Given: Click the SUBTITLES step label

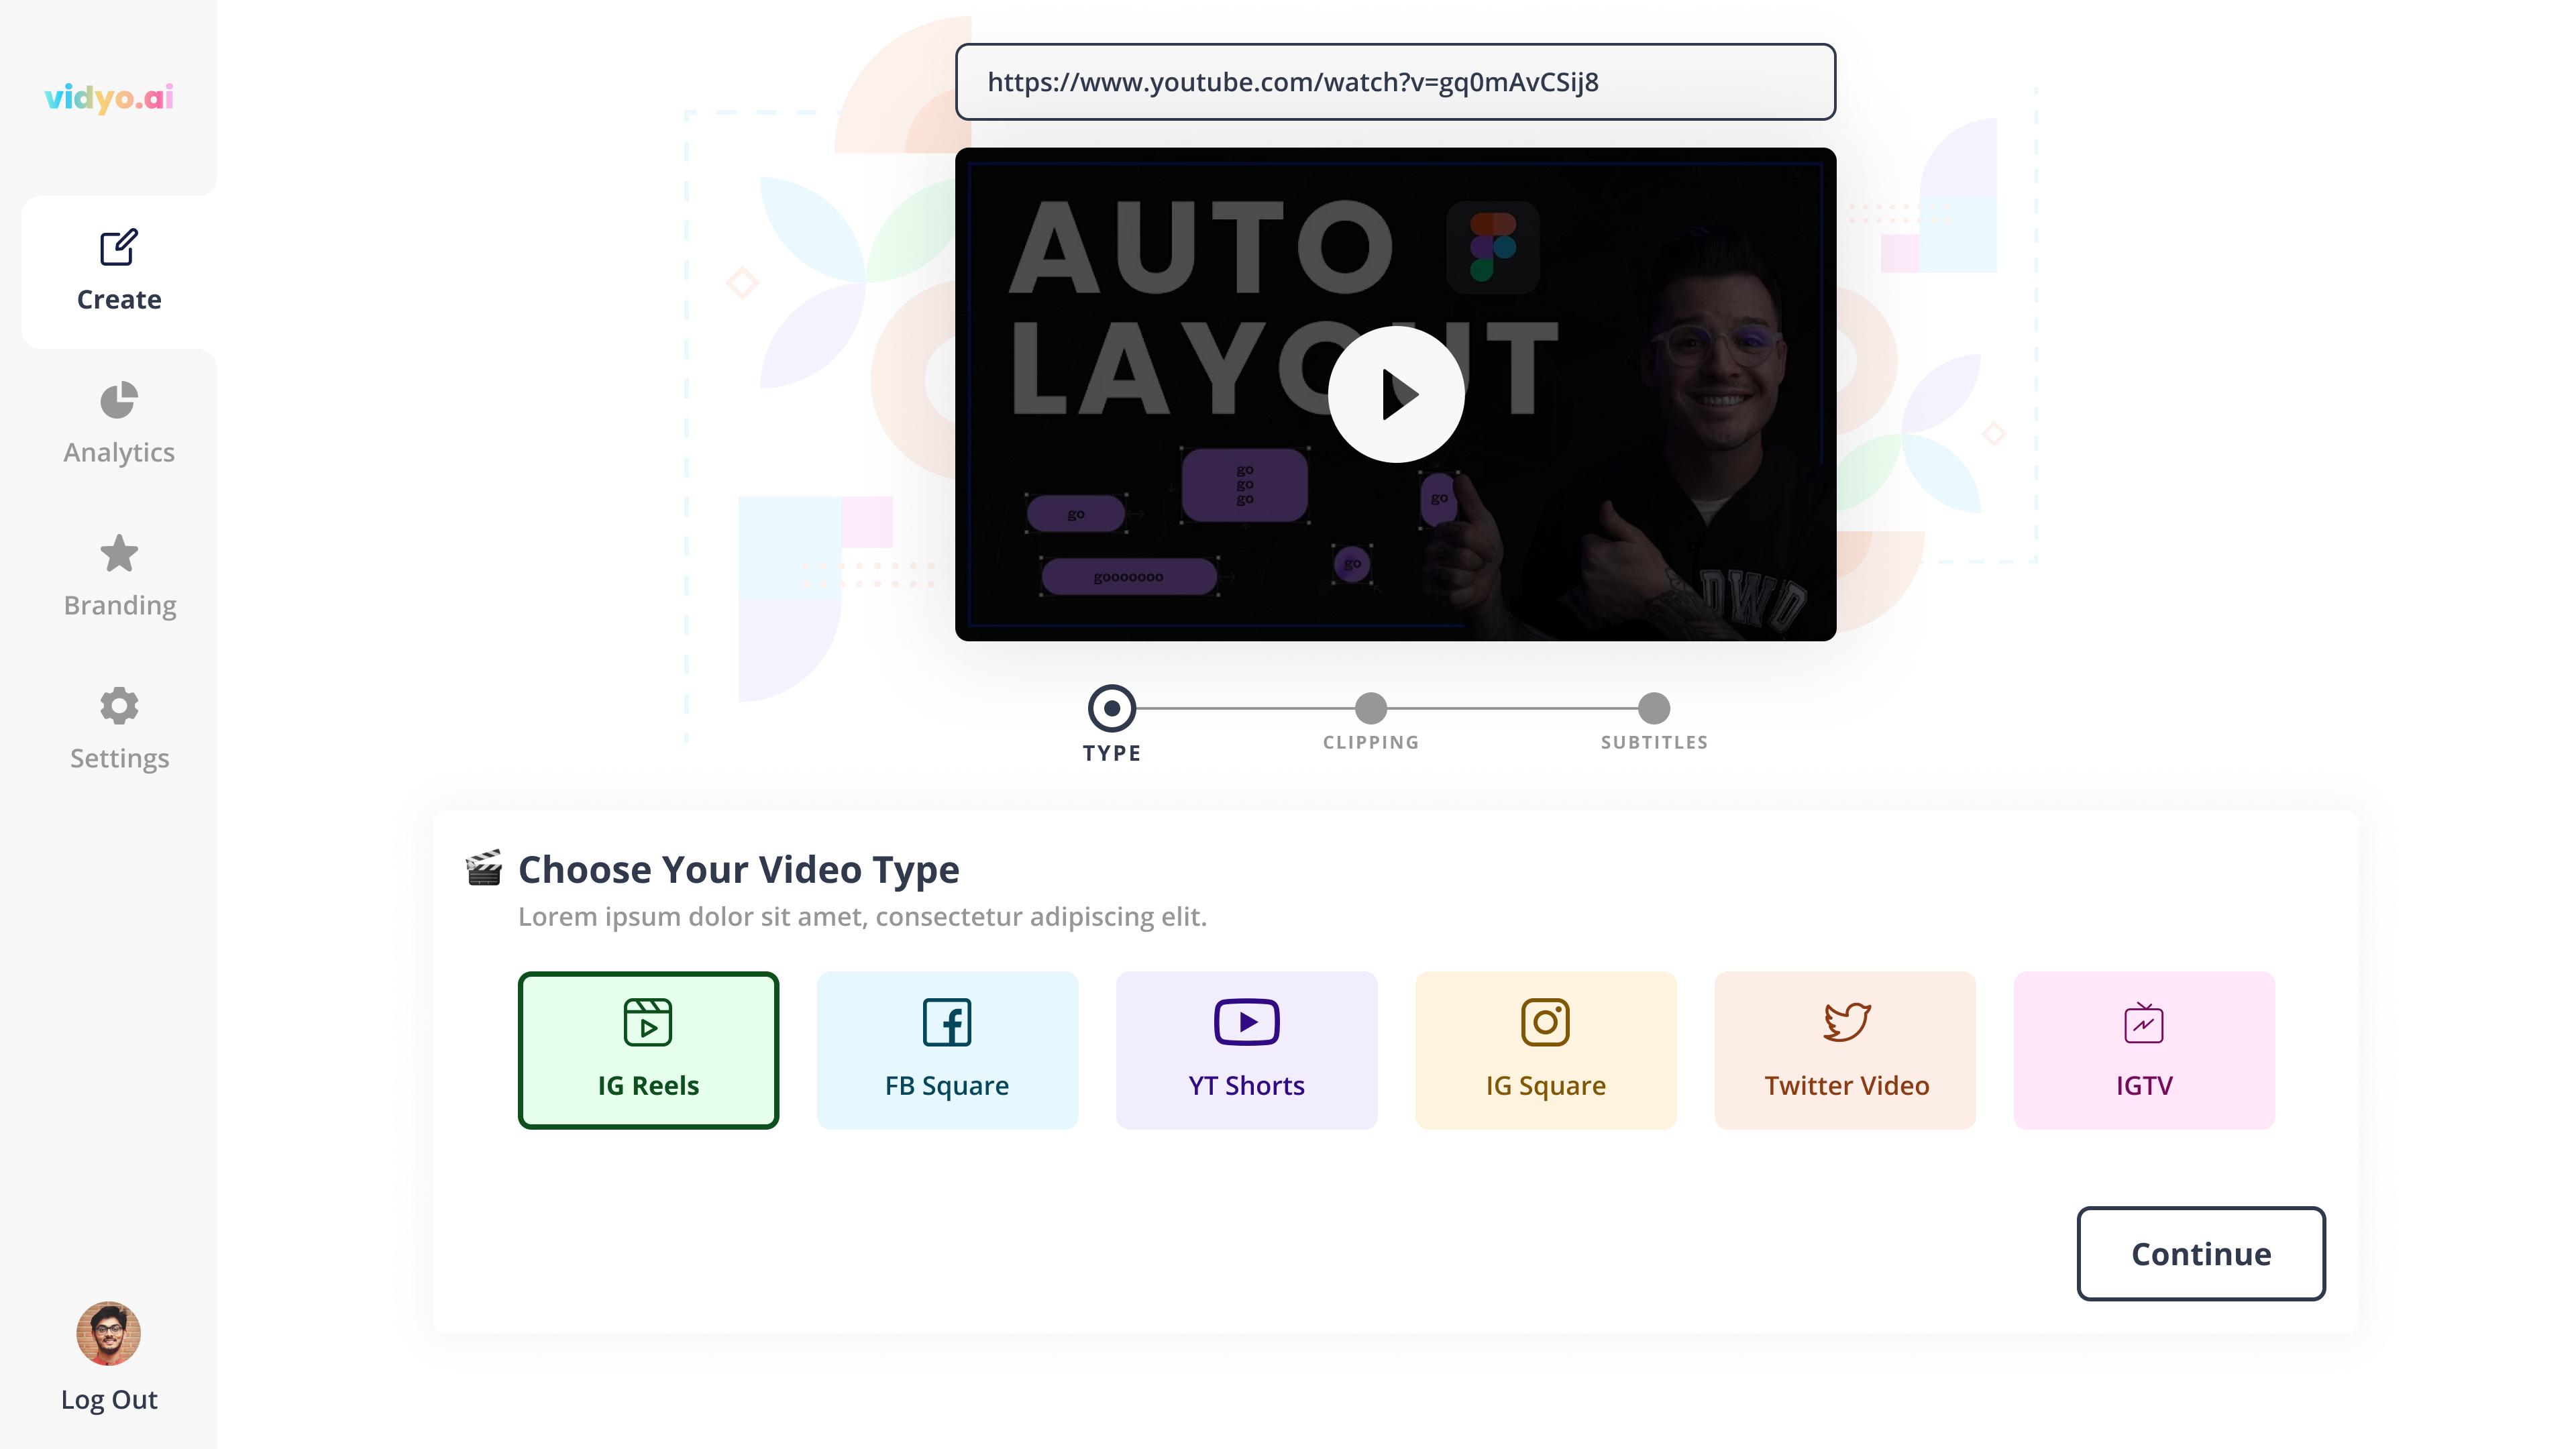Looking at the screenshot, I should 1654,742.
